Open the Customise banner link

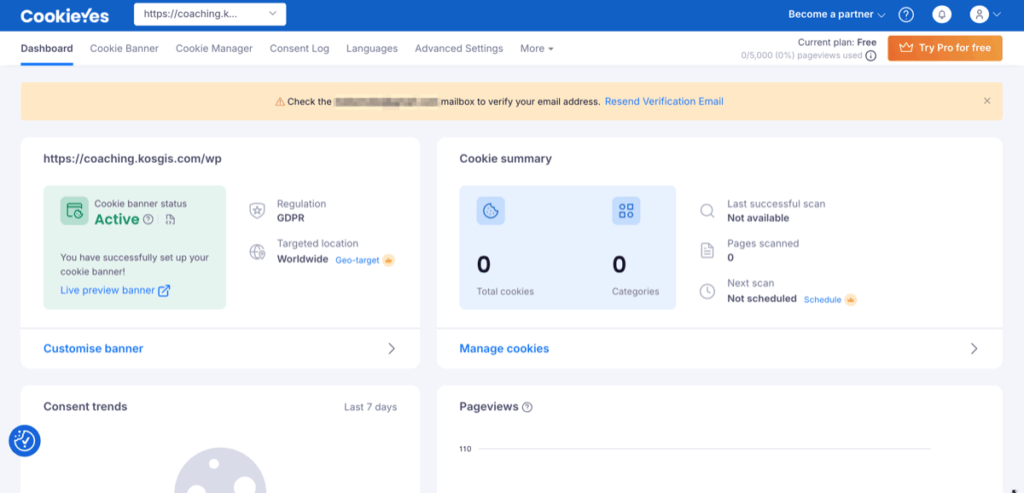[93, 349]
